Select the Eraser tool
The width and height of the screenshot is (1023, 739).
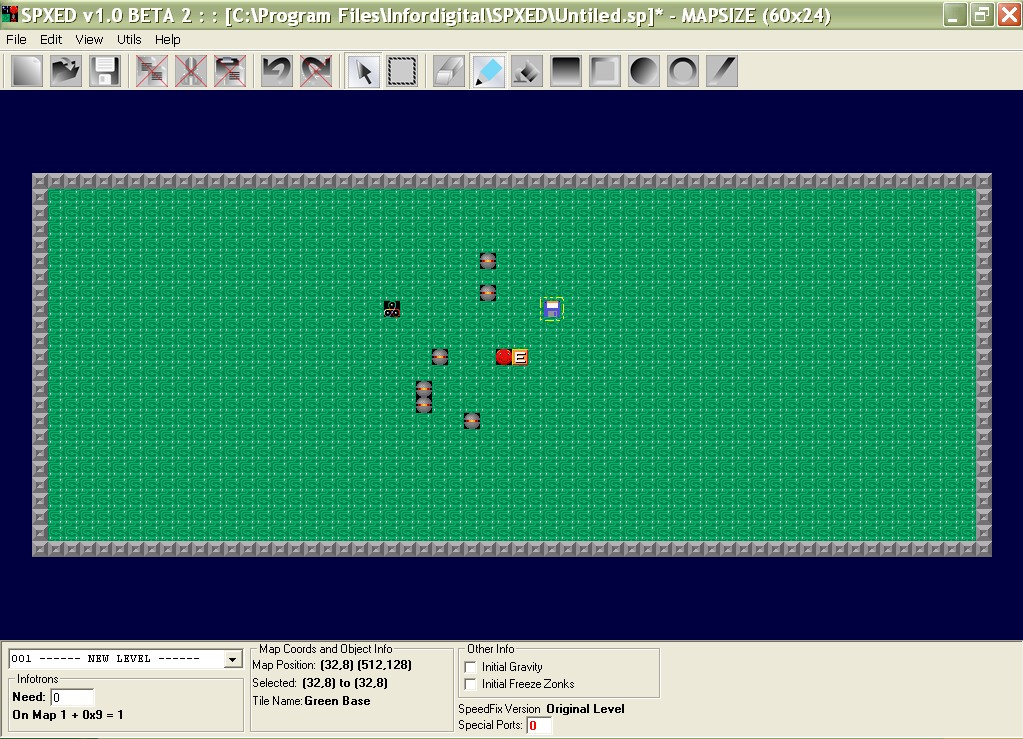(x=449, y=71)
